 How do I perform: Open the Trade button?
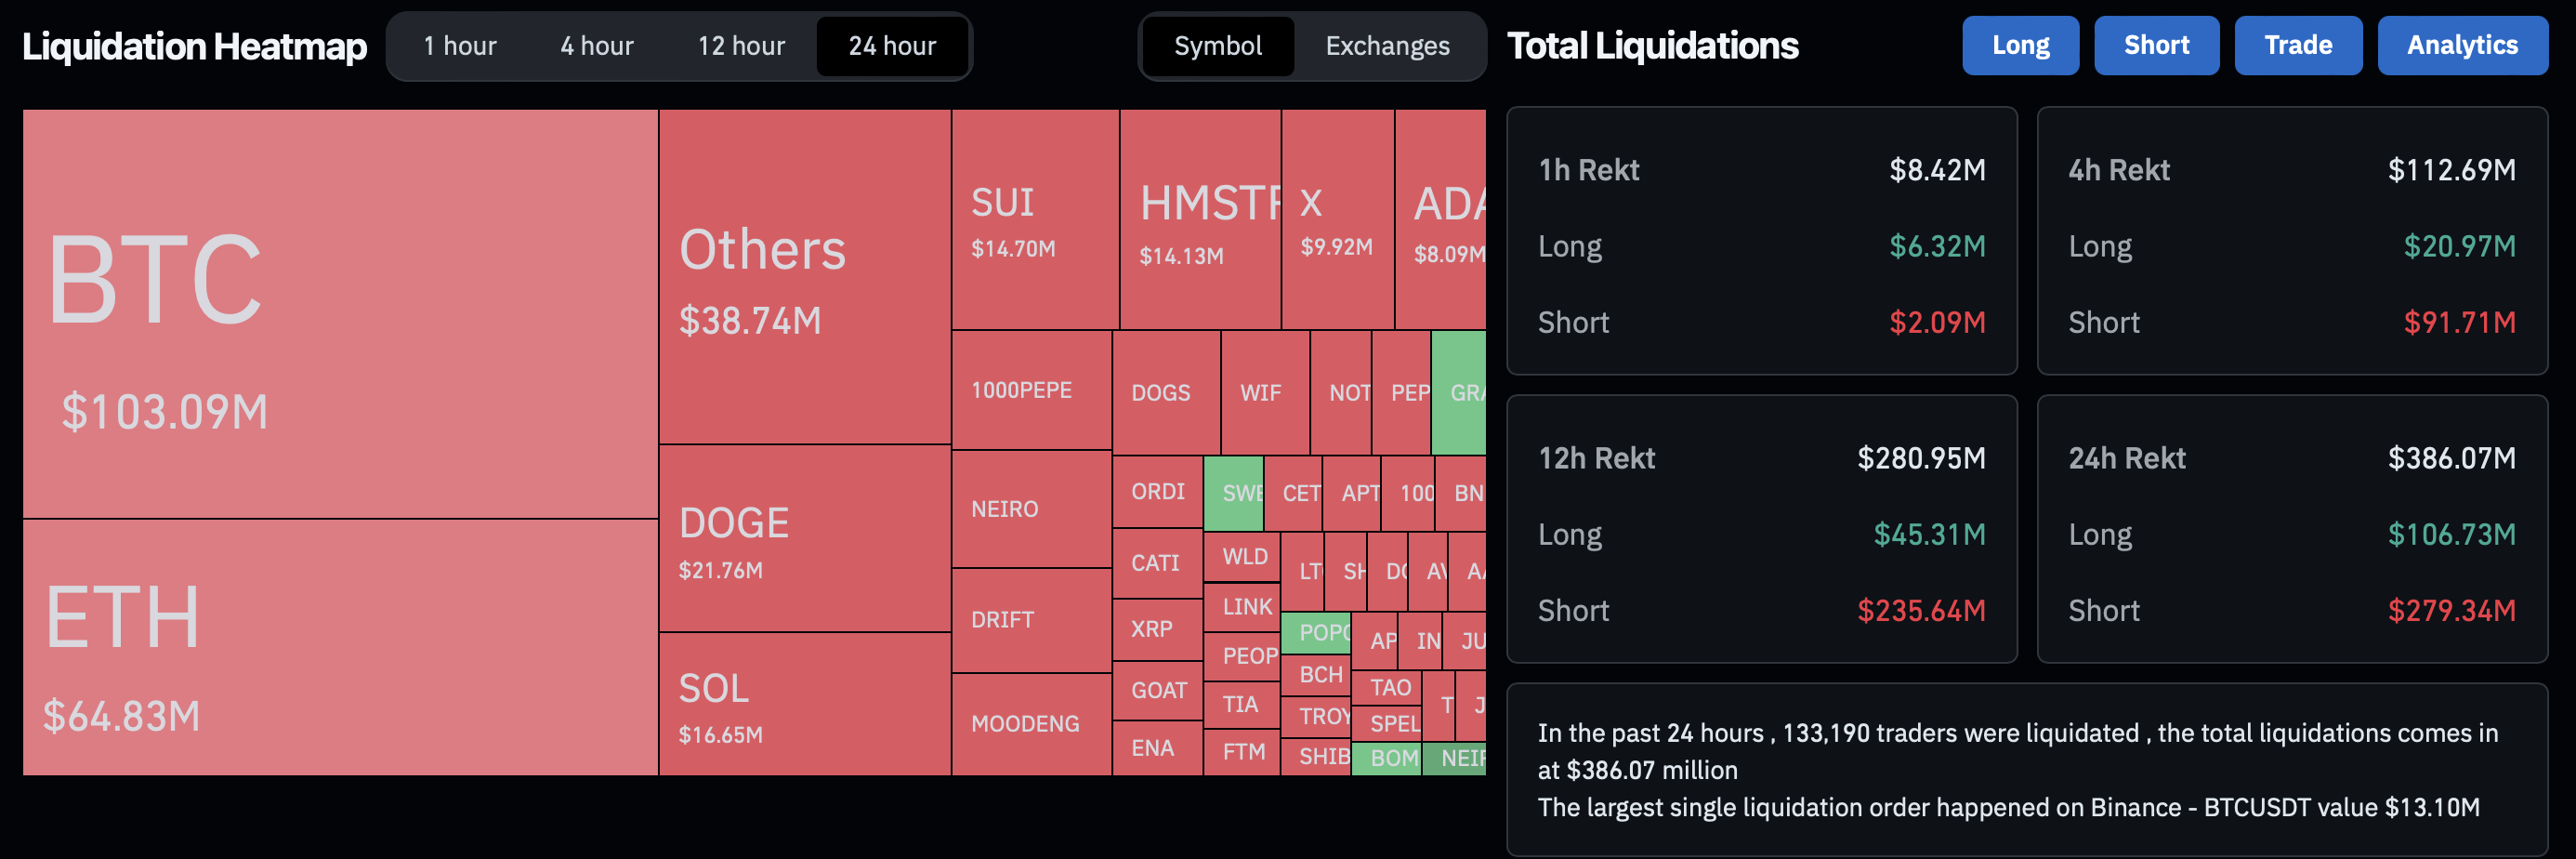point(2297,45)
